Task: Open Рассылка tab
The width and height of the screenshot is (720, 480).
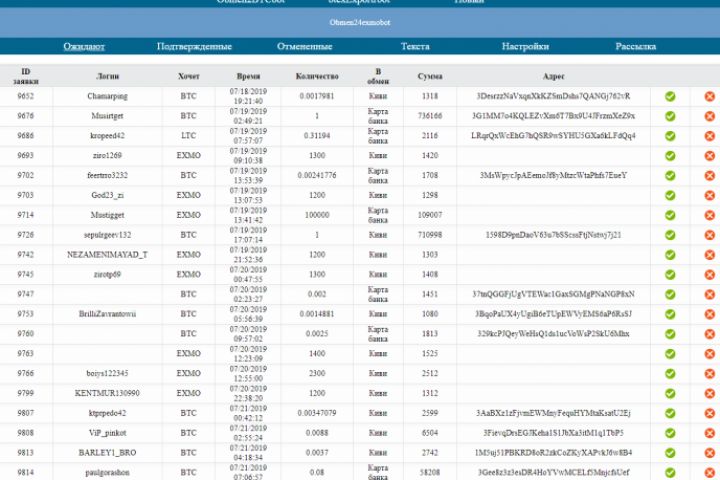Action: point(636,46)
